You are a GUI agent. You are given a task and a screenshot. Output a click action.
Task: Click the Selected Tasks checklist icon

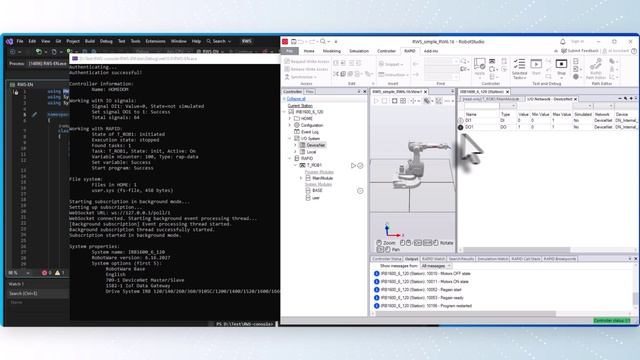coord(520,64)
